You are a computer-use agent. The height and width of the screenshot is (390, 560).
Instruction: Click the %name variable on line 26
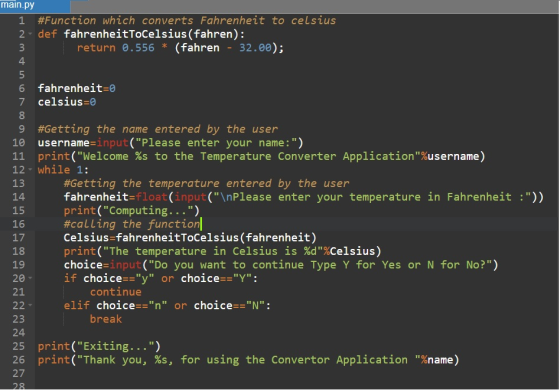(437, 360)
